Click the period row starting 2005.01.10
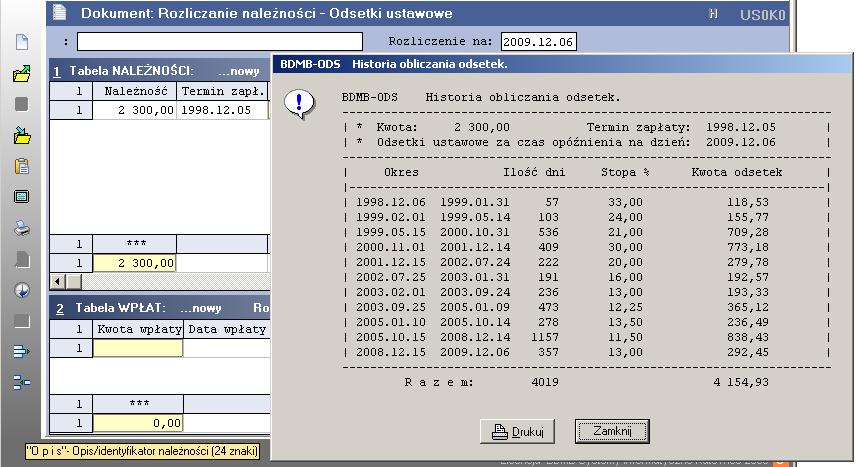This screenshot has height=467, width=856. click(x=587, y=322)
